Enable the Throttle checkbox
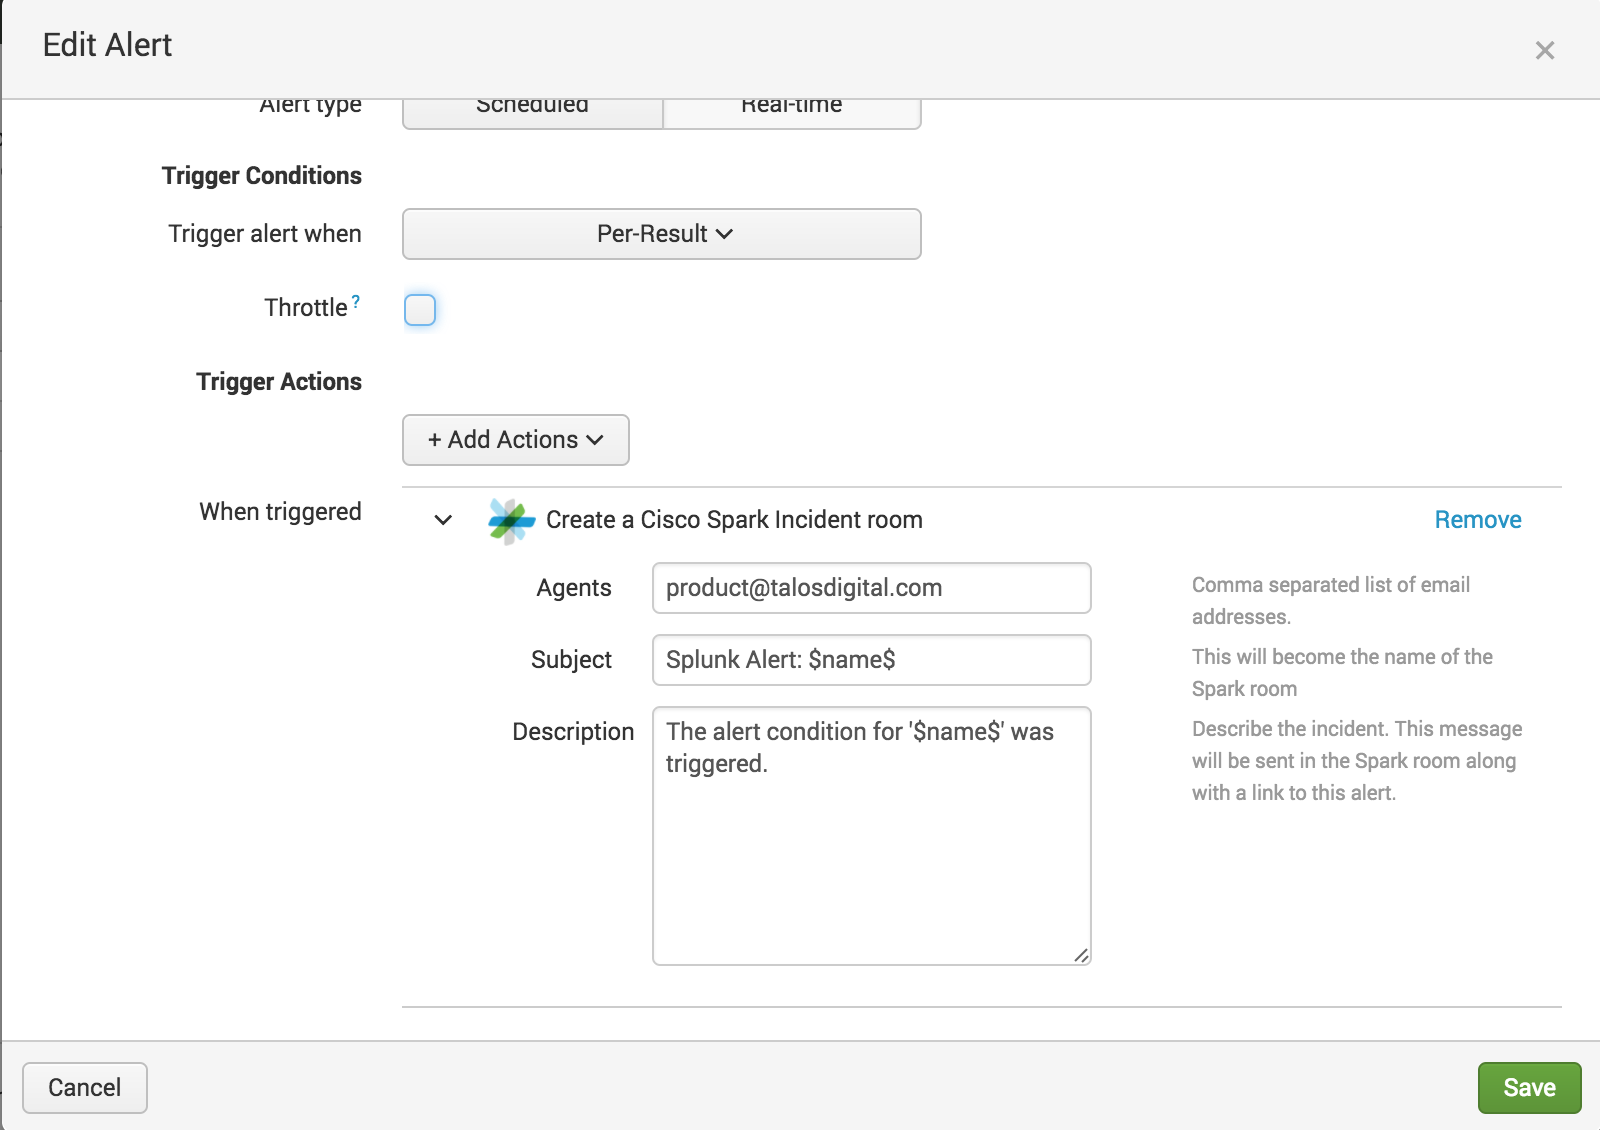1600x1130 pixels. tap(420, 310)
